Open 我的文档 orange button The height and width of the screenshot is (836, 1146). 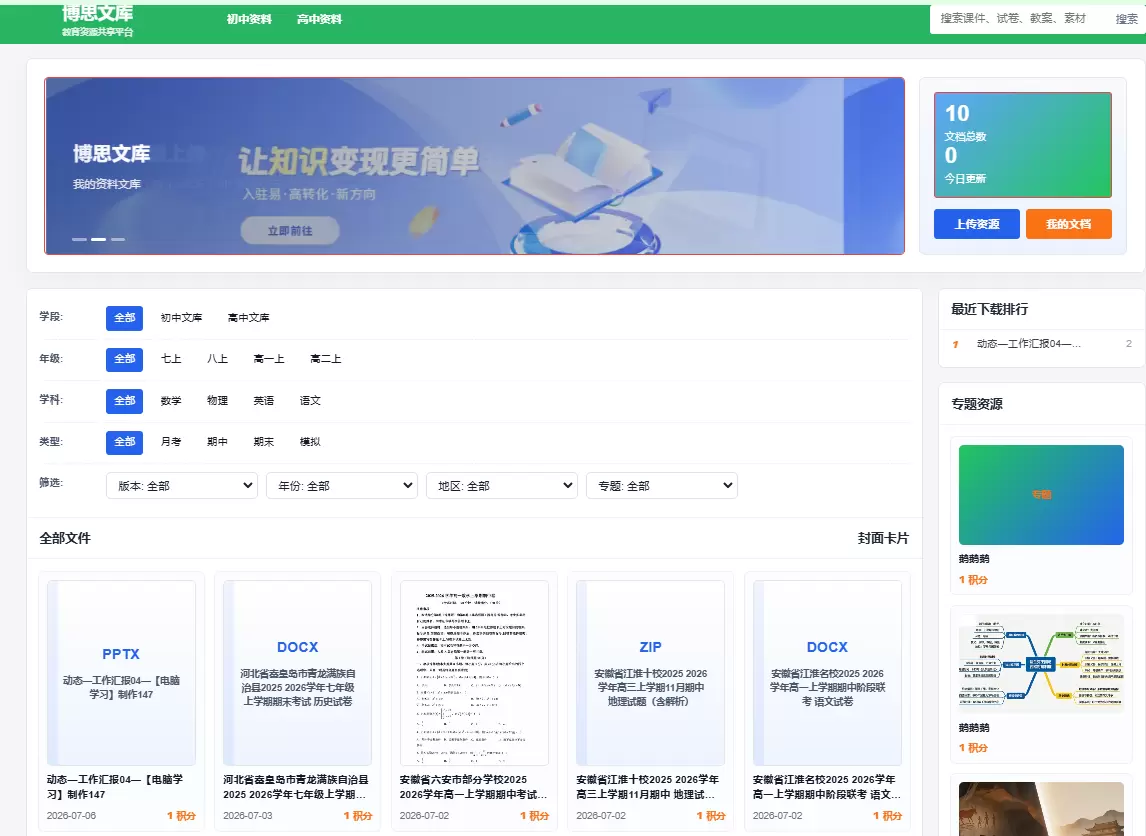pyautogui.click(x=1069, y=224)
